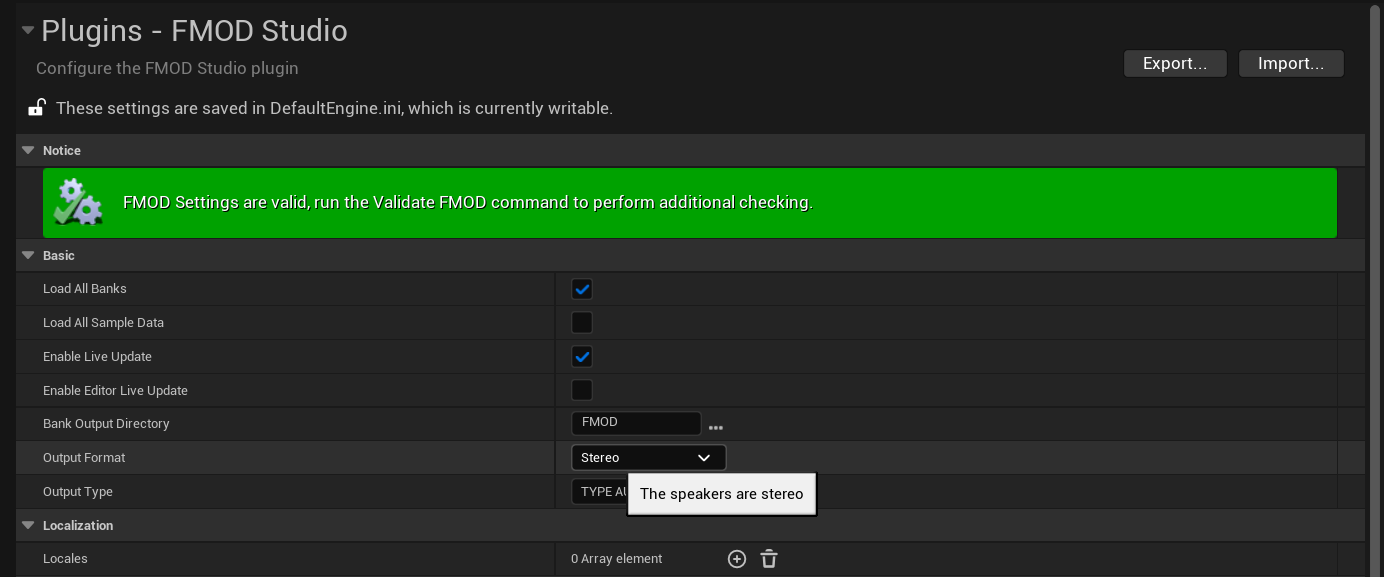Screen dimensions: 1384x577
Task: Open the Output Type dropdown
Action: point(599,492)
